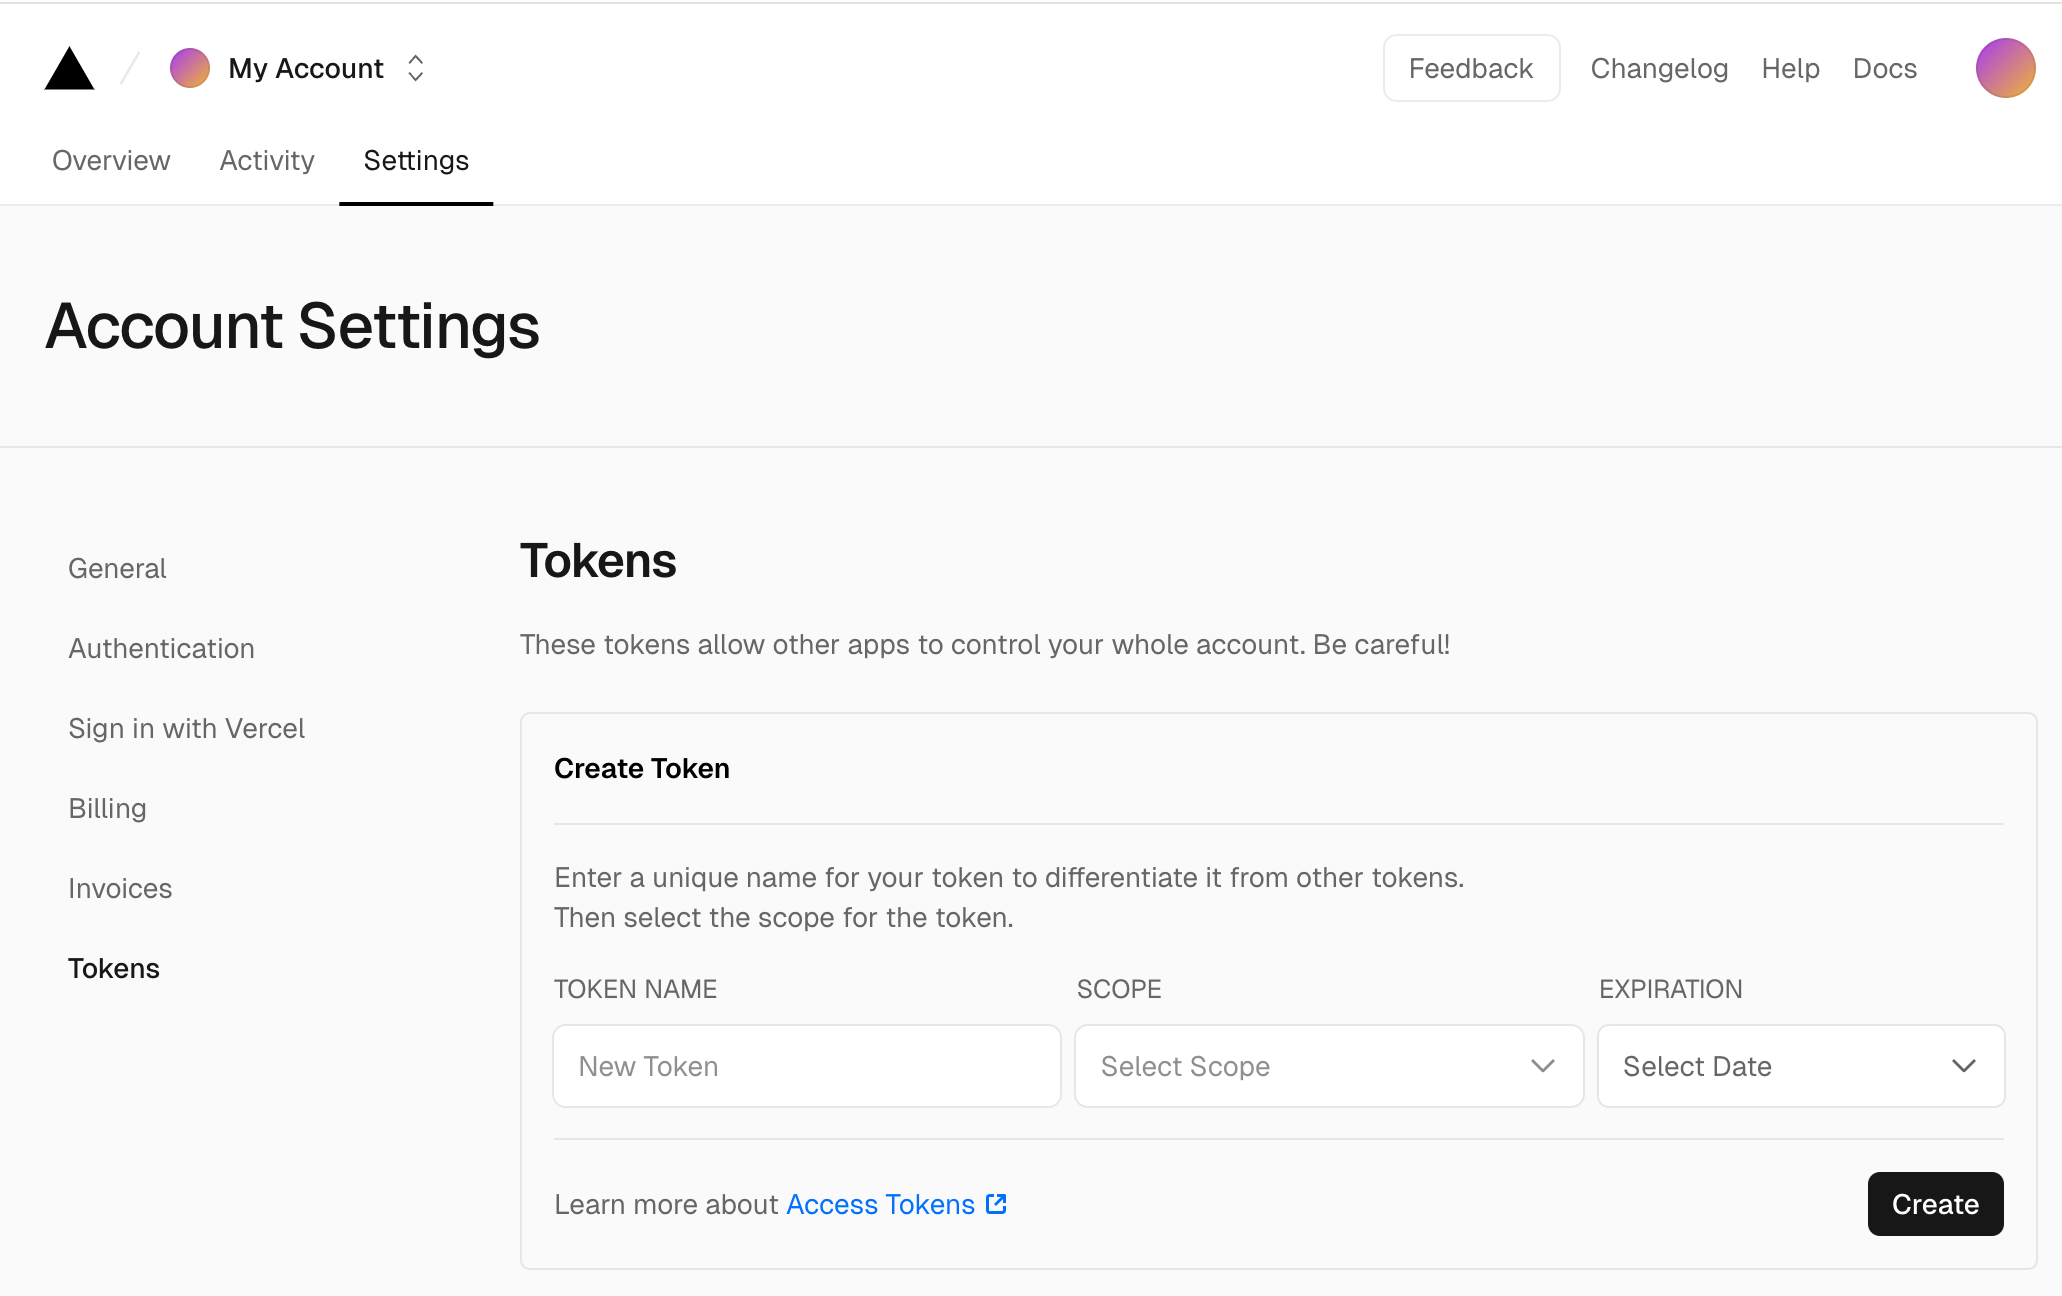Open the user profile avatar menu
This screenshot has width=2062, height=1296.
click(x=2005, y=68)
